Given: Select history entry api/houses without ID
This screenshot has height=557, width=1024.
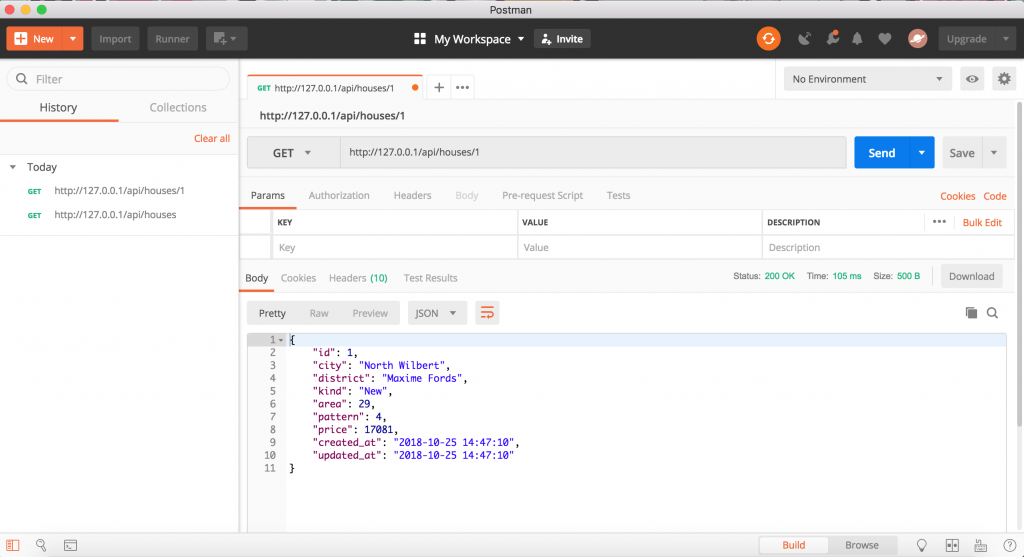Looking at the screenshot, I should coord(115,215).
